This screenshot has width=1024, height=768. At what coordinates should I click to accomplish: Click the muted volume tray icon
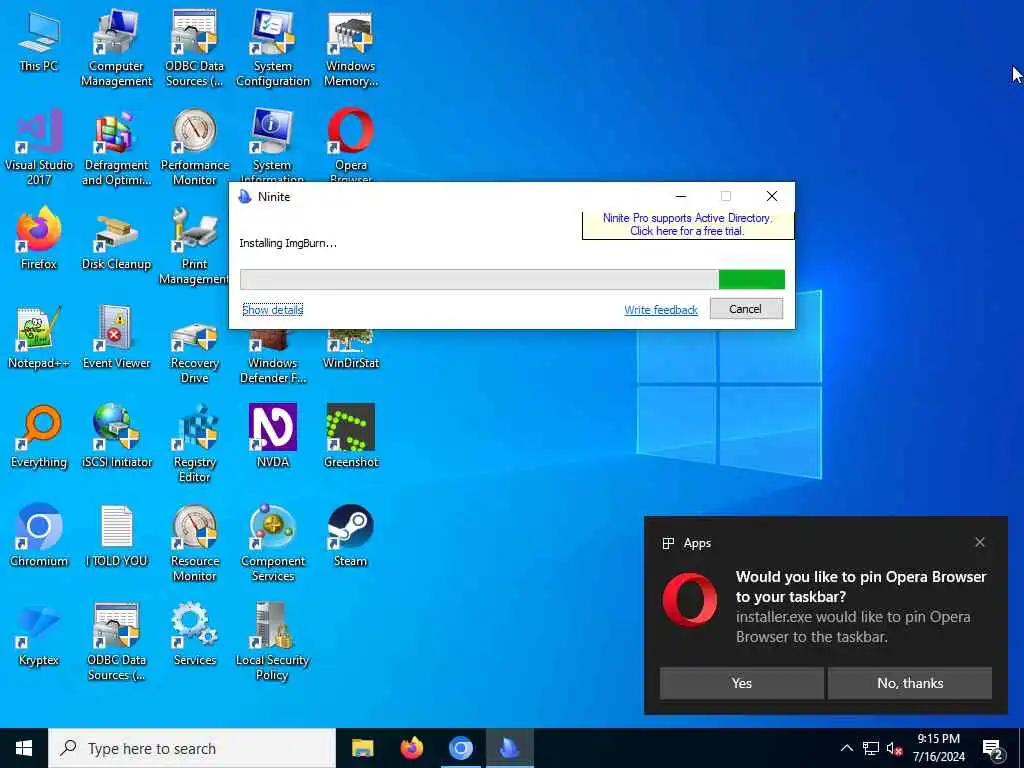[894, 748]
